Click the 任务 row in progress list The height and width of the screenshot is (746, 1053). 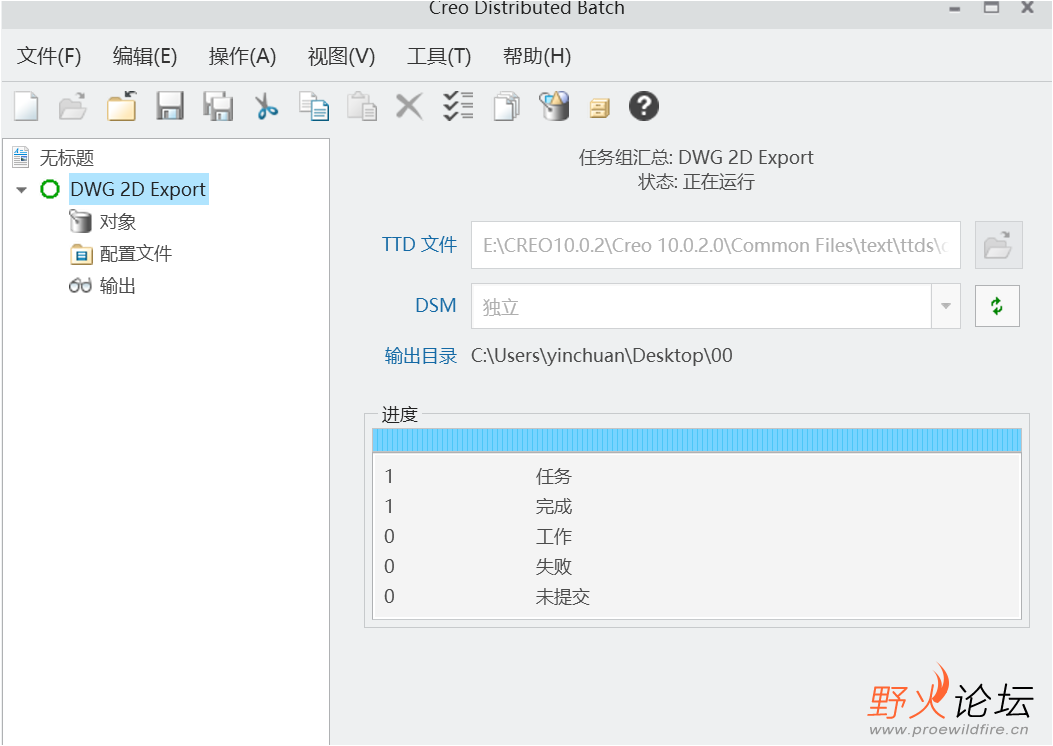[x=696, y=476]
